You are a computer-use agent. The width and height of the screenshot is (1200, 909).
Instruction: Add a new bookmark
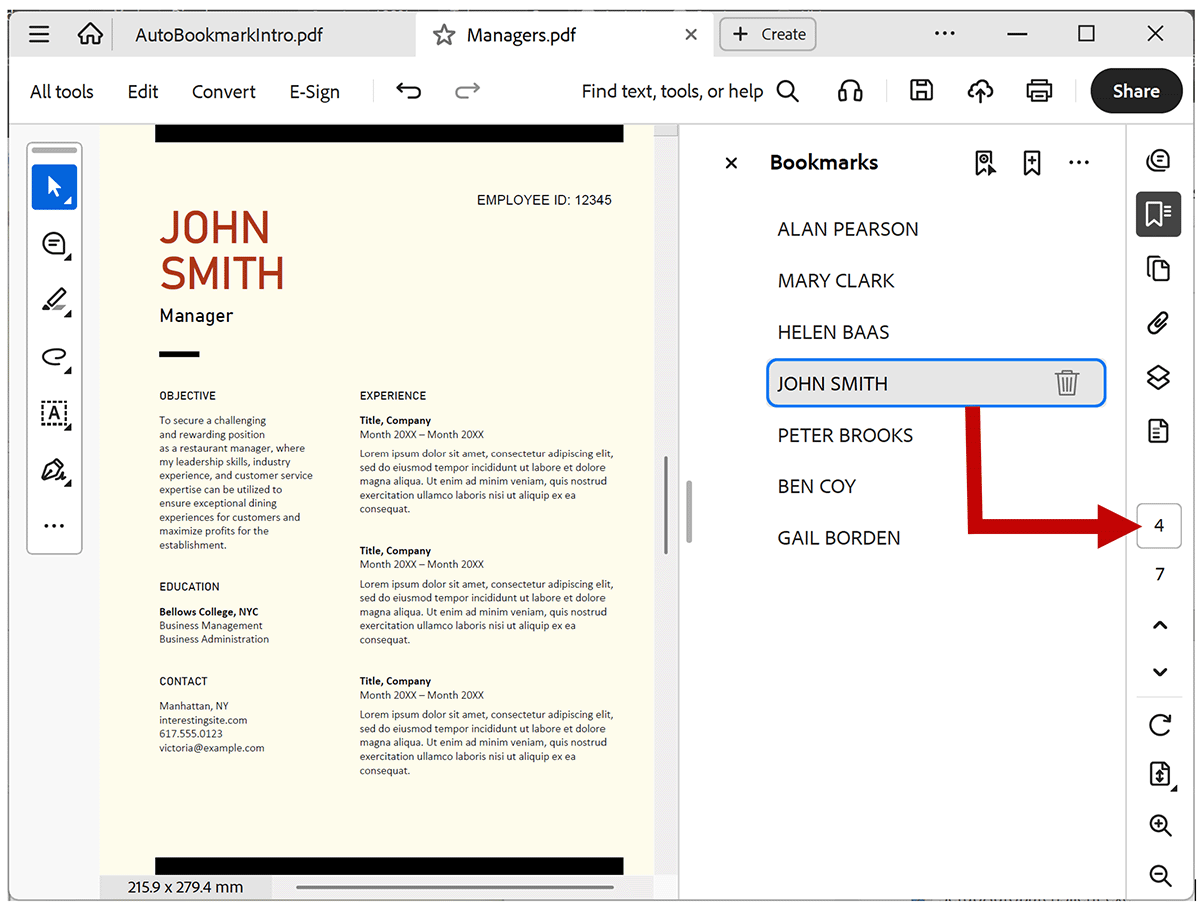pyautogui.click(x=1032, y=163)
